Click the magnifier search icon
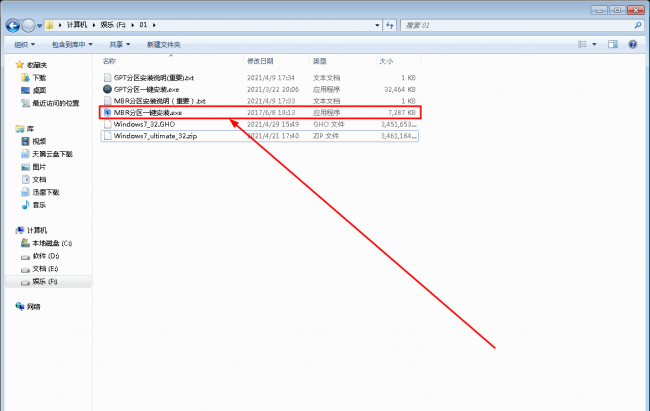The height and width of the screenshot is (411, 650). coord(638,25)
